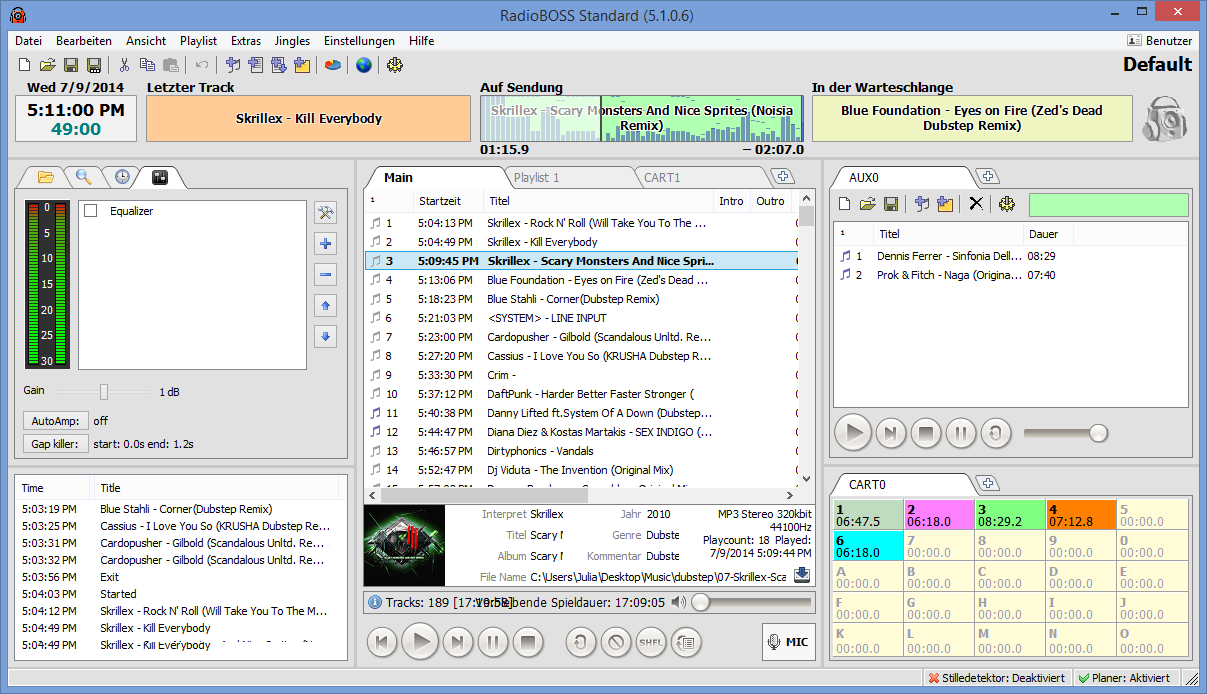Open equalizer effect settings tools icon
1207x694 pixels.
pos(325,212)
